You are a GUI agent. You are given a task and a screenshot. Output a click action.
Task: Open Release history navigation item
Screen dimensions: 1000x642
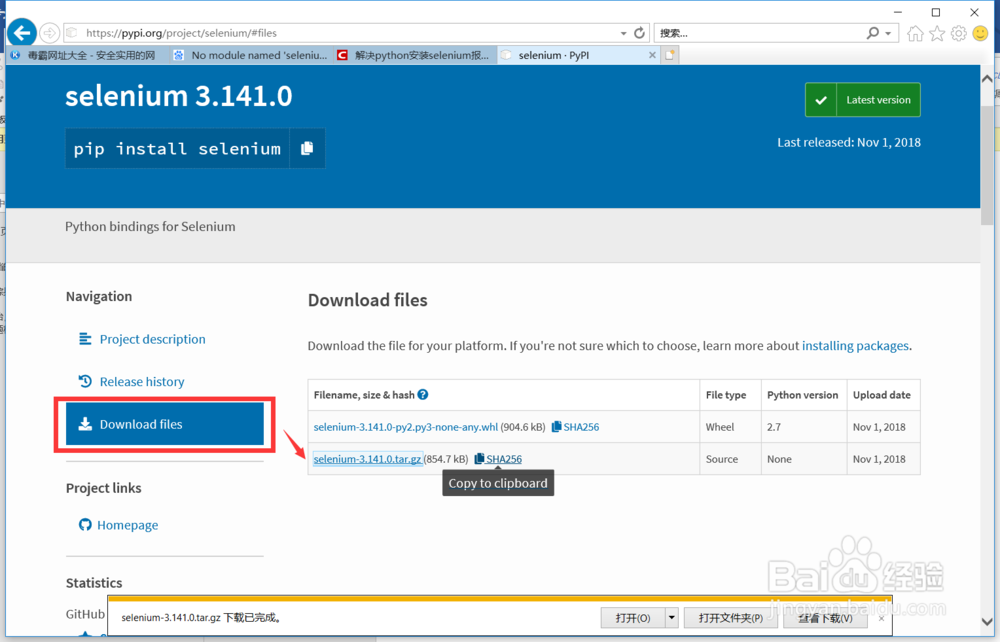tap(142, 381)
